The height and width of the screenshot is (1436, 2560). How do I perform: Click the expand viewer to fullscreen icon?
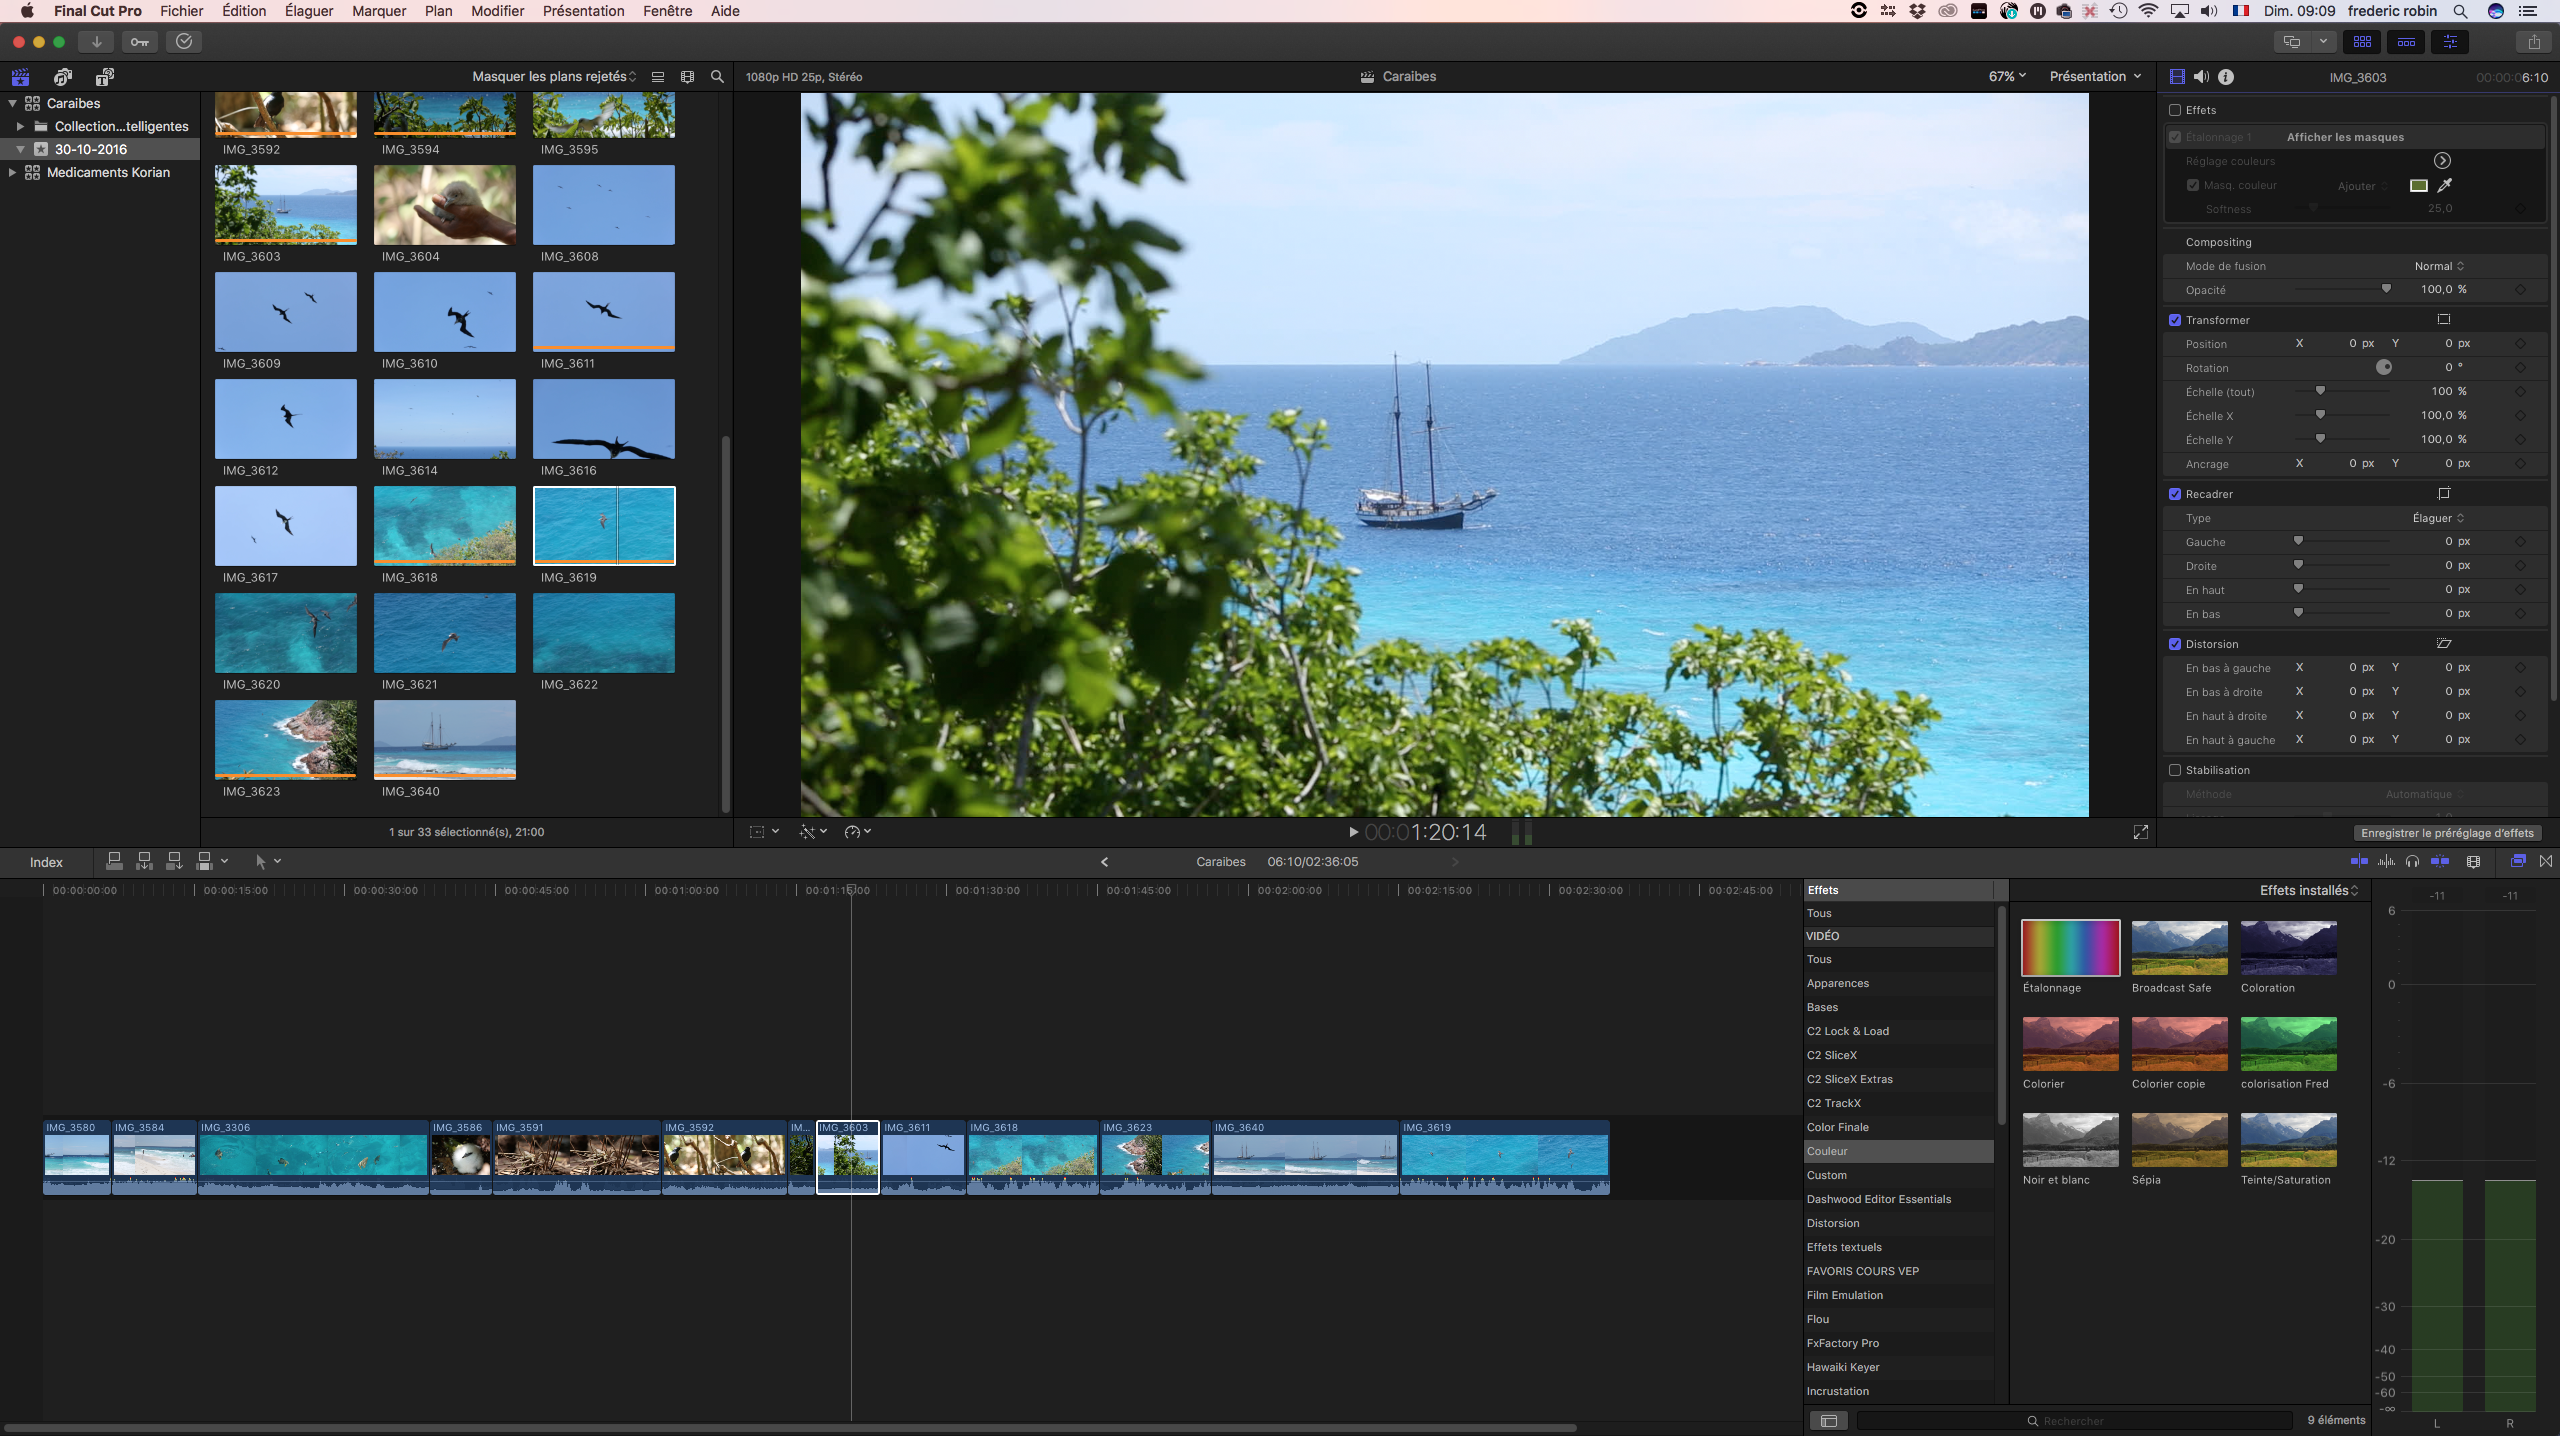coord(2140,832)
